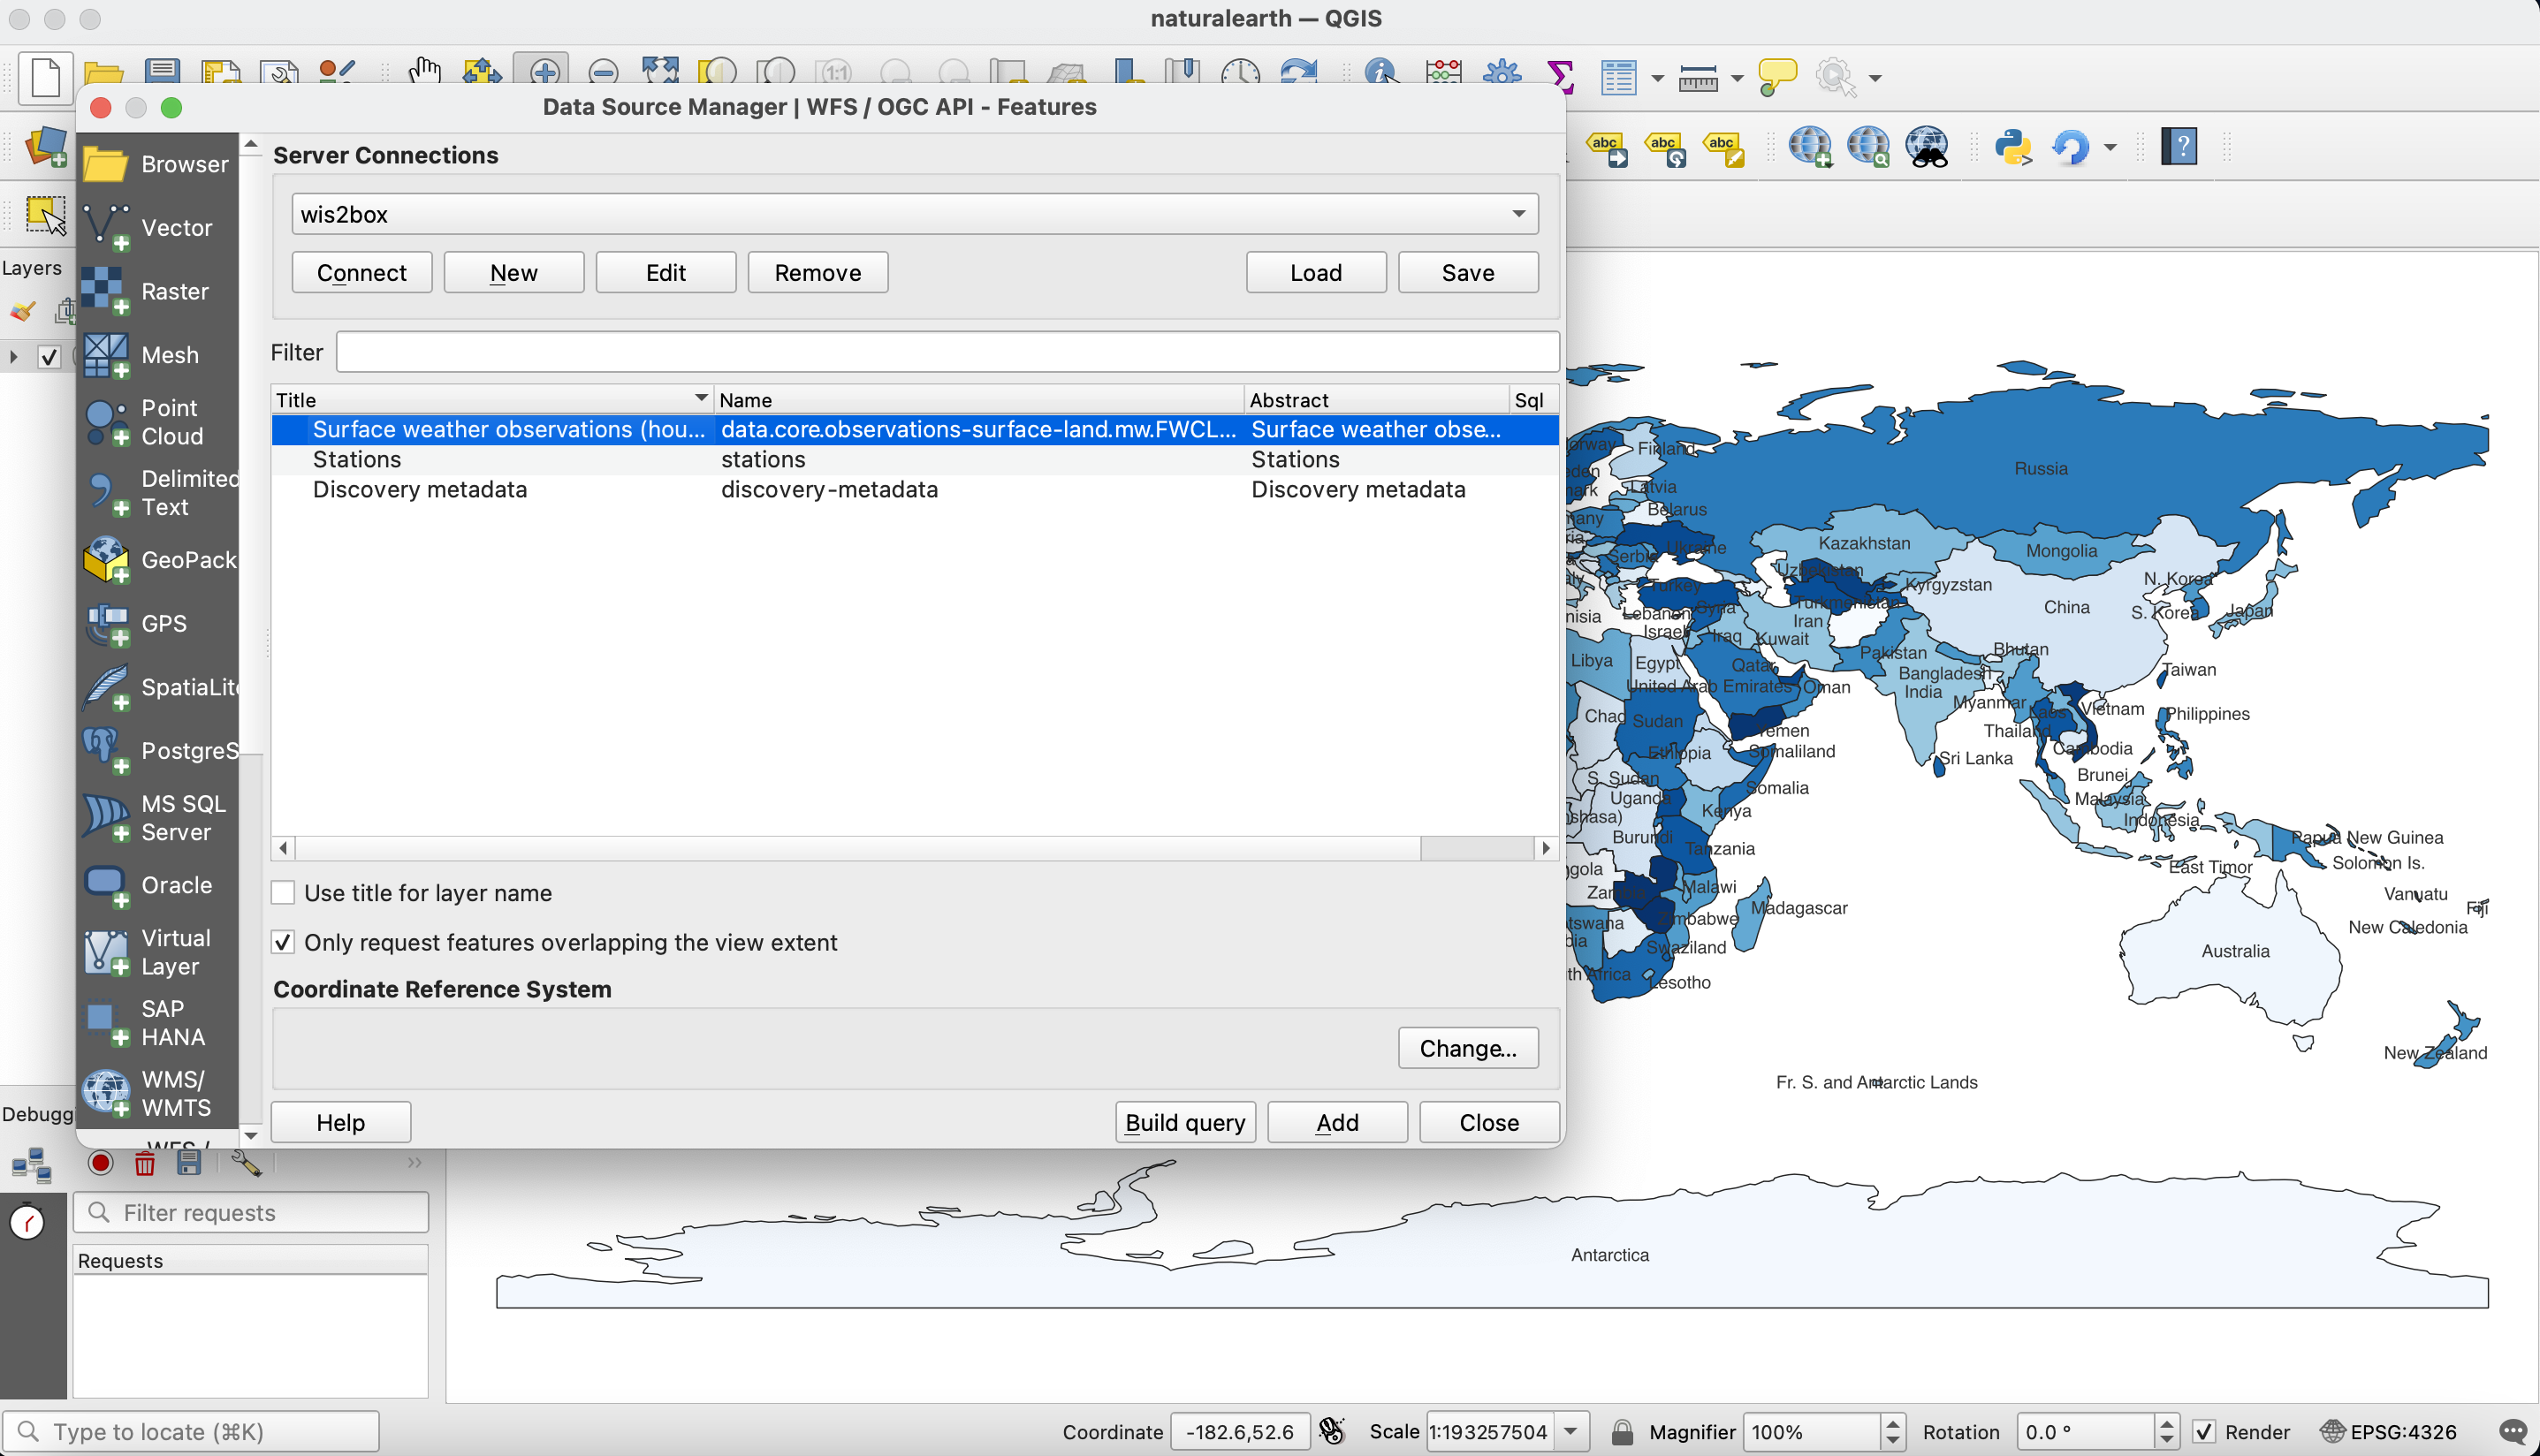Clear request log with trash icon
The width and height of the screenshot is (2540, 1456).
(x=145, y=1163)
